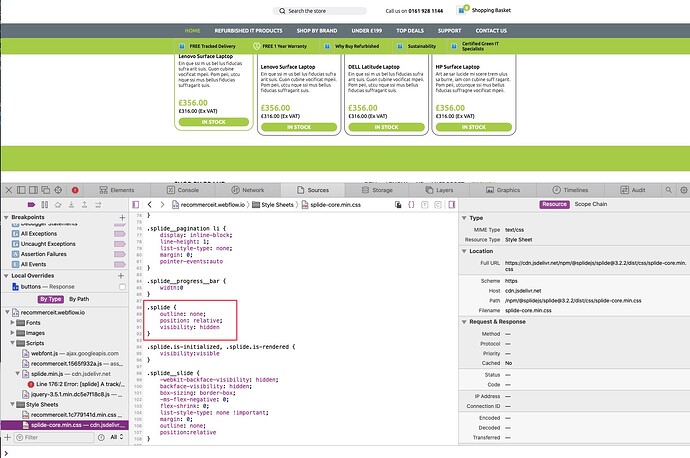
Task: Hide the left navigation sidebar
Action: click(x=136, y=205)
